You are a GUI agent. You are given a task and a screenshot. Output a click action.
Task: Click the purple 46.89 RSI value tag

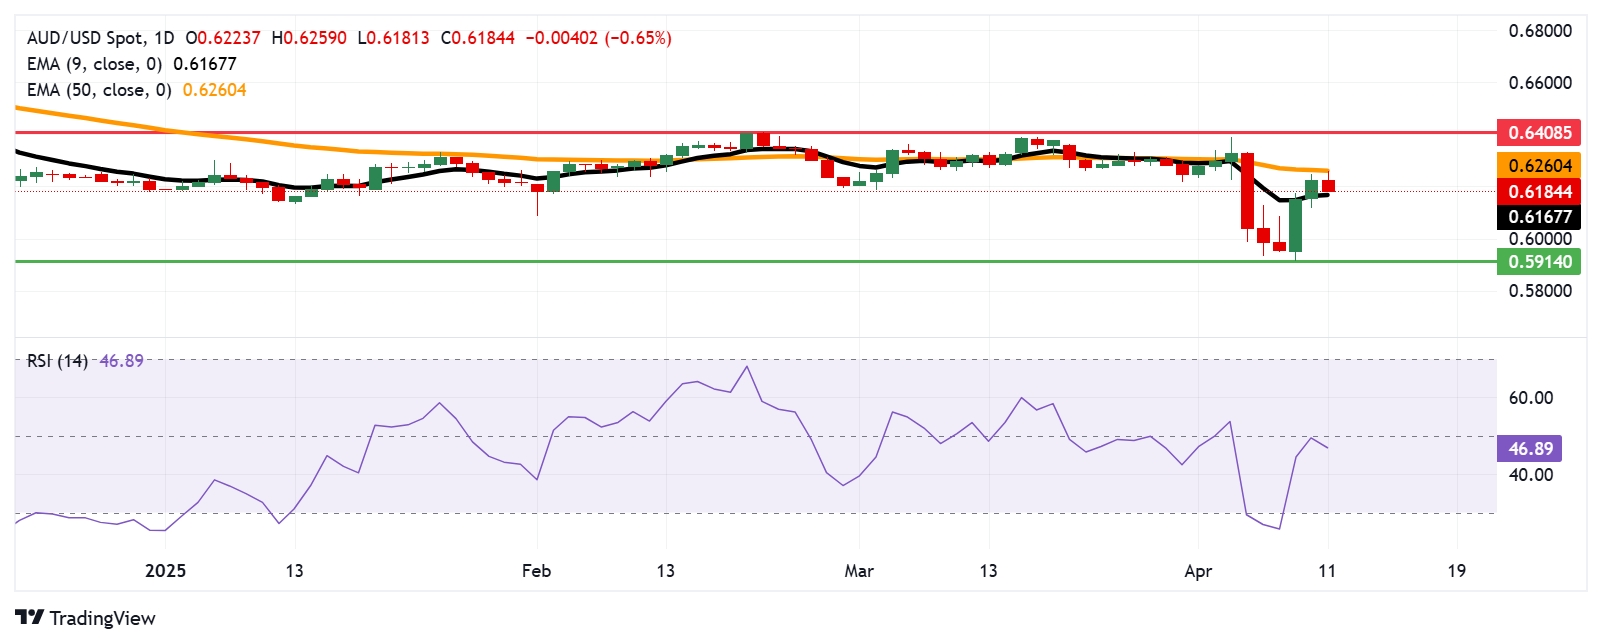[x=1530, y=449]
